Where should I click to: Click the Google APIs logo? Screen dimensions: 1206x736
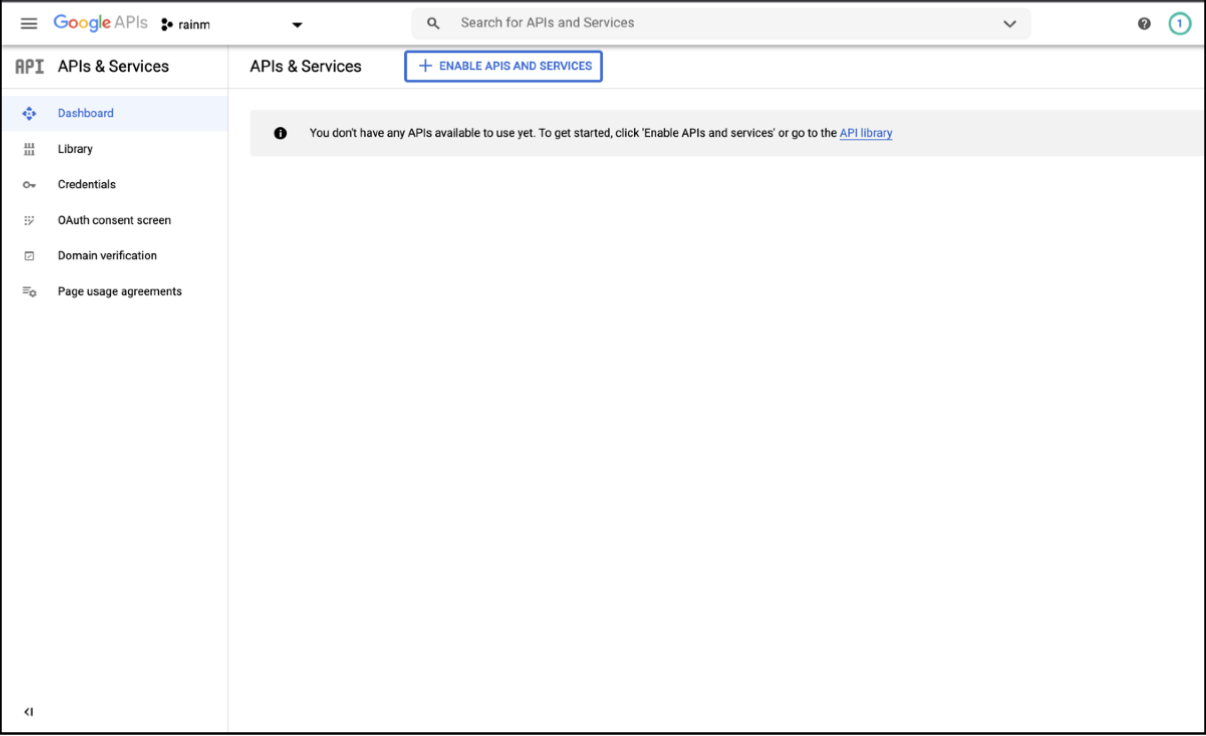coord(100,23)
